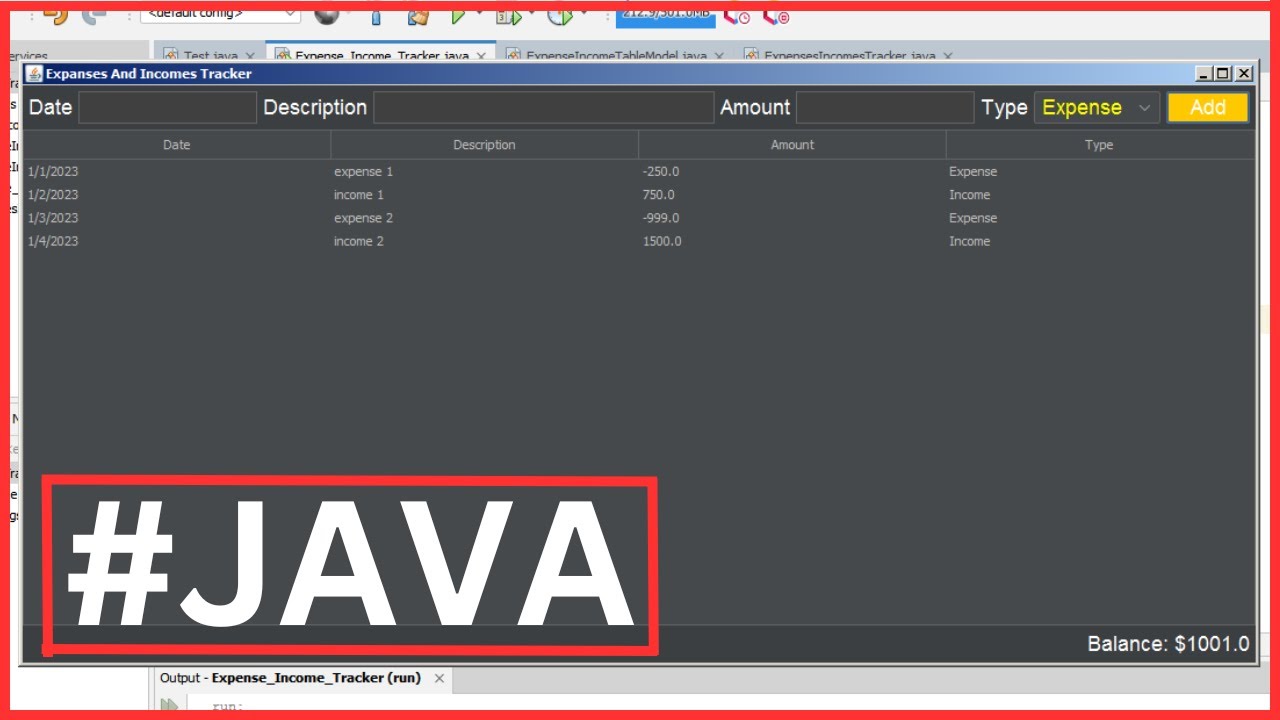Select the 1/1/2023 date cell
Viewport: 1280px width, 720px height.
[x=176, y=172]
